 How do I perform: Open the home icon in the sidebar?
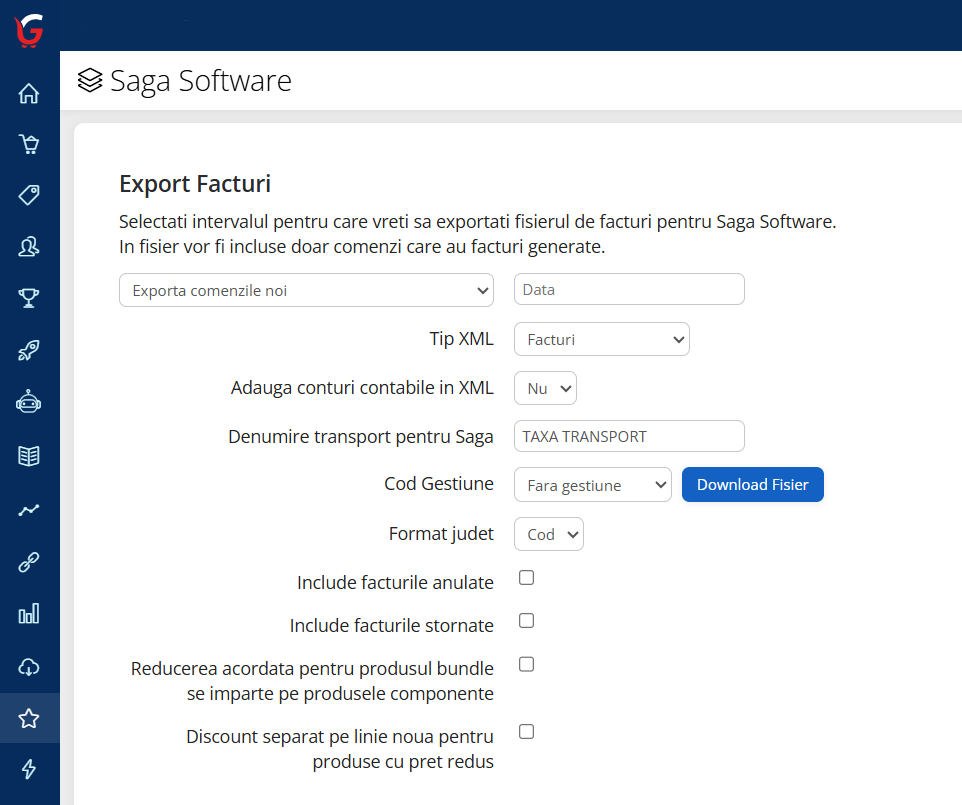pyautogui.click(x=29, y=93)
